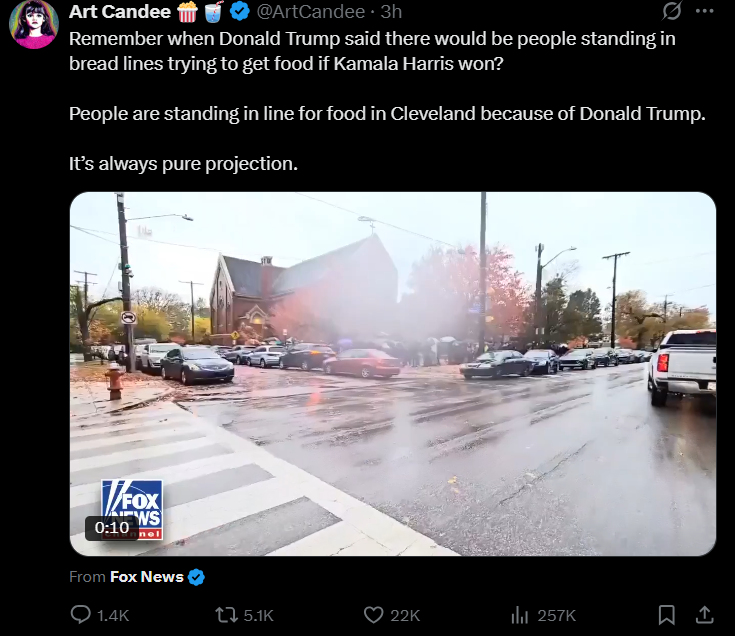Click the Art Candee display name
The image size is (735, 636).
pos(120,12)
